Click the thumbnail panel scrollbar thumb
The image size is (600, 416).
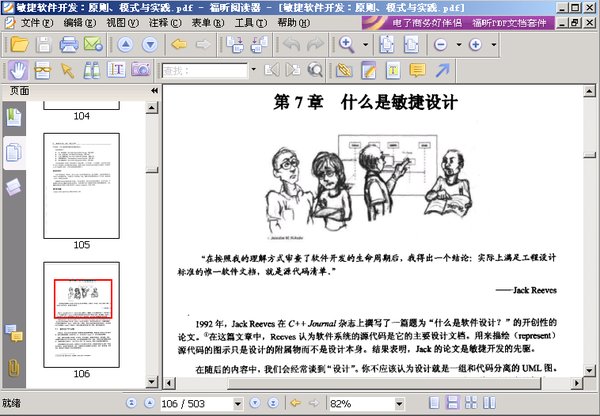(x=152, y=170)
